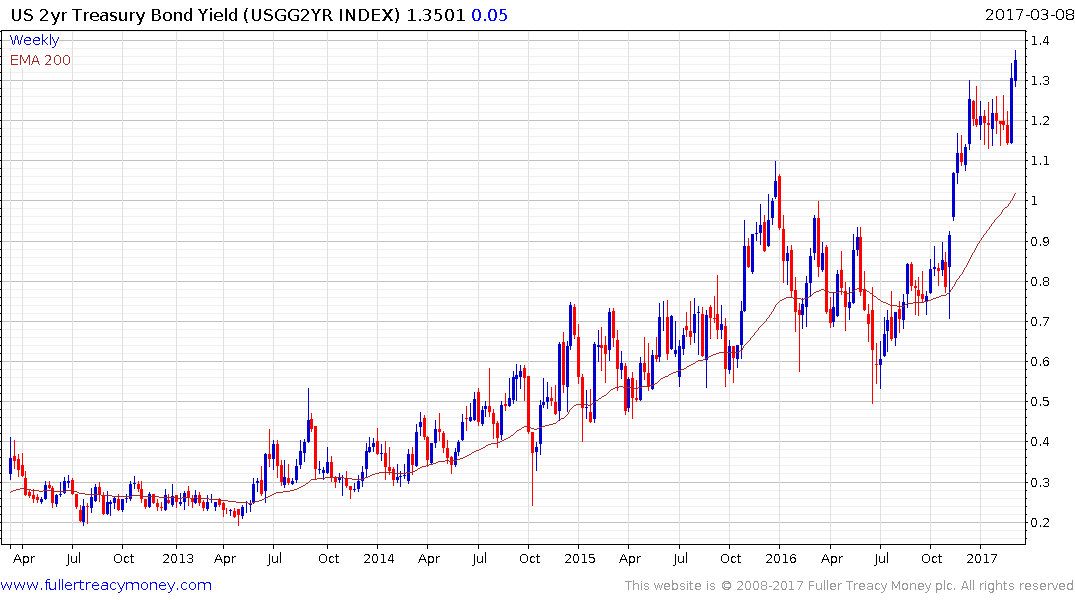Viewport: 1075px width, 600px height.
Task: Click the x-axis label '2015'
Action: point(579,558)
